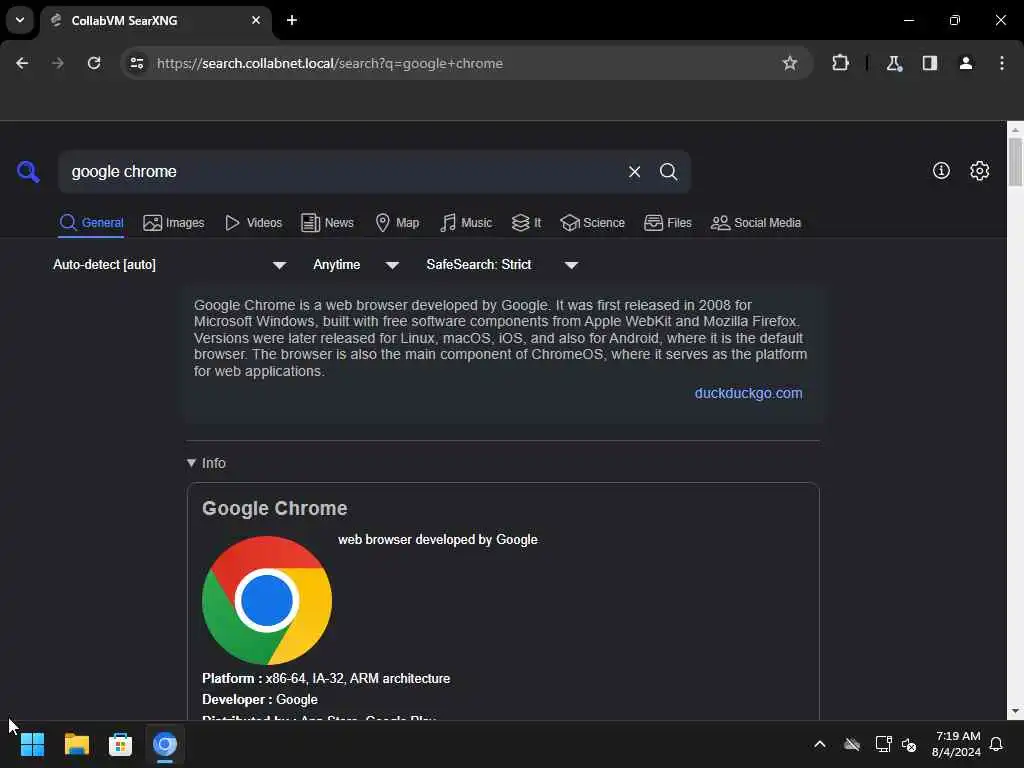This screenshot has height=768, width=1024.
Task: Submit search with the magnifier button
Action: [x=668, y=172]
